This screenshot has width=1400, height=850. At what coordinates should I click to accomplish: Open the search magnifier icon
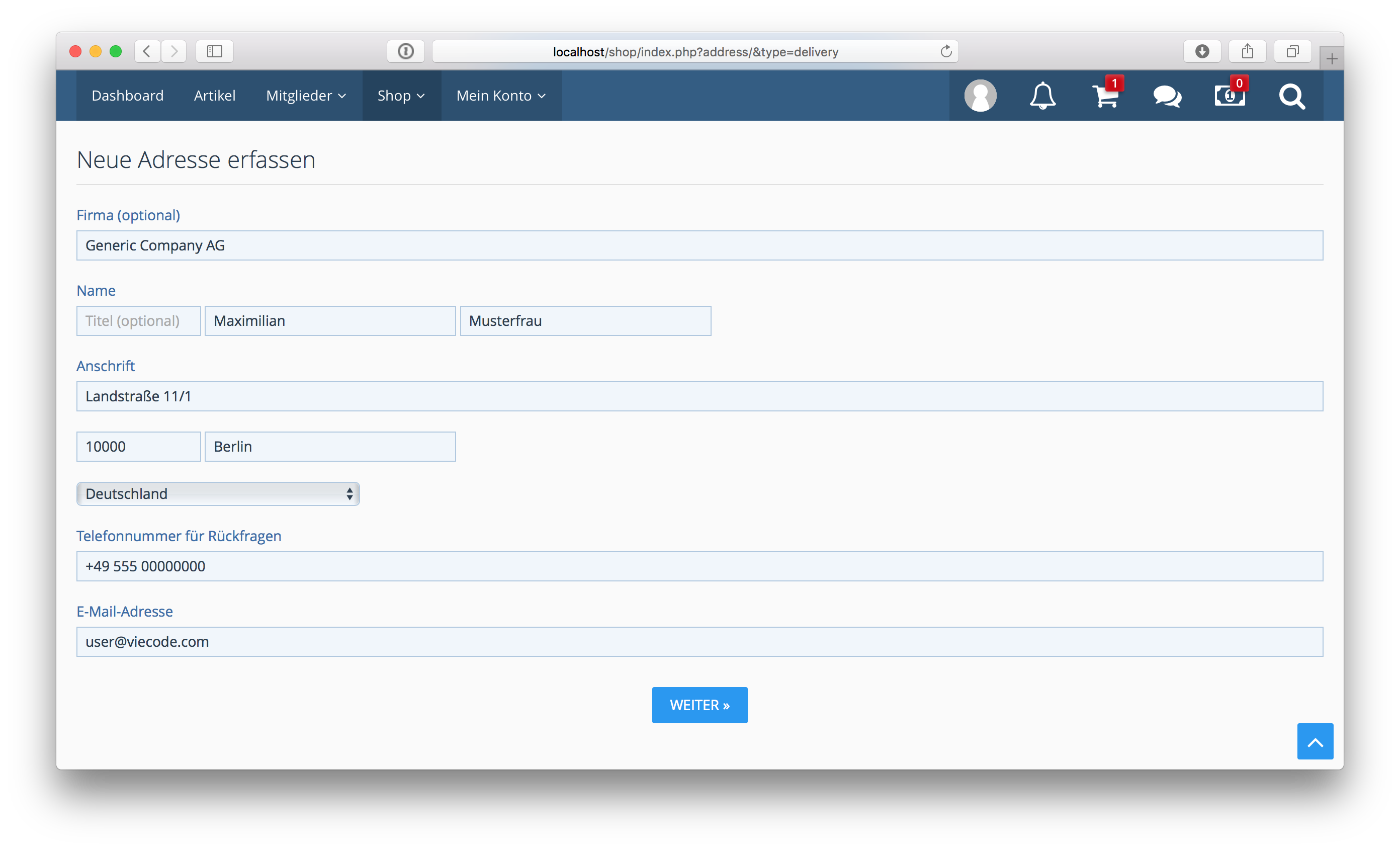click(x=1292, y=96)
